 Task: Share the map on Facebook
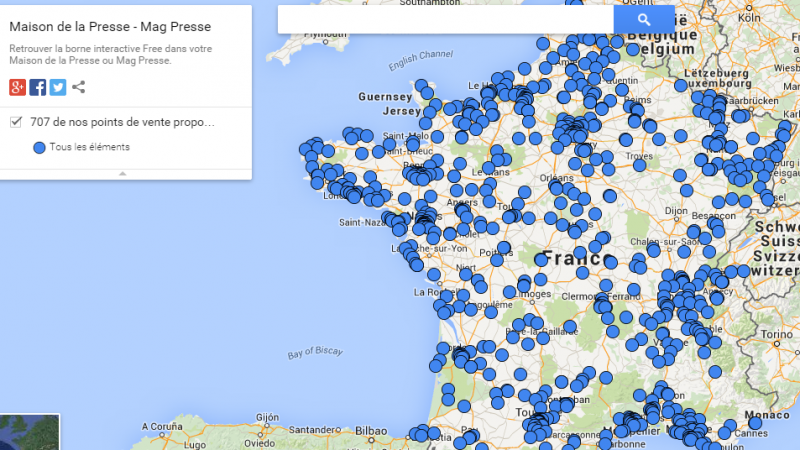coord(38,87)
